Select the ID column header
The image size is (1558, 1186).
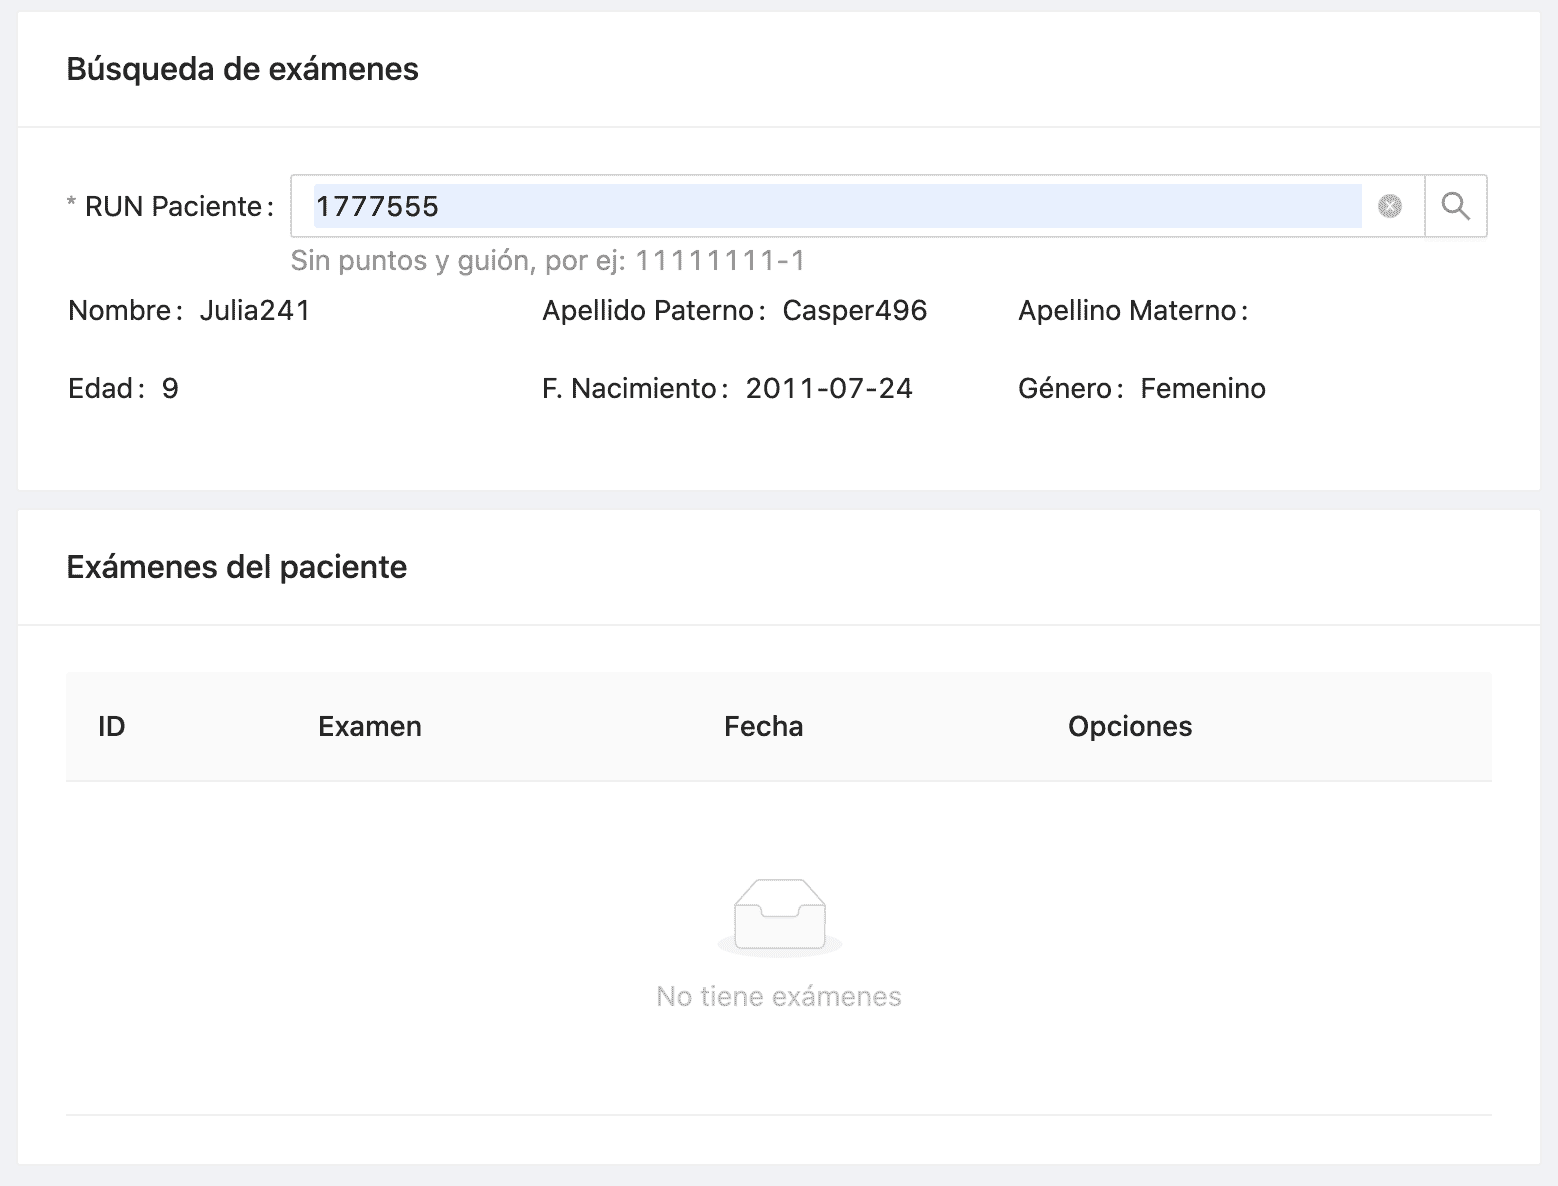(x=112, y=726)
